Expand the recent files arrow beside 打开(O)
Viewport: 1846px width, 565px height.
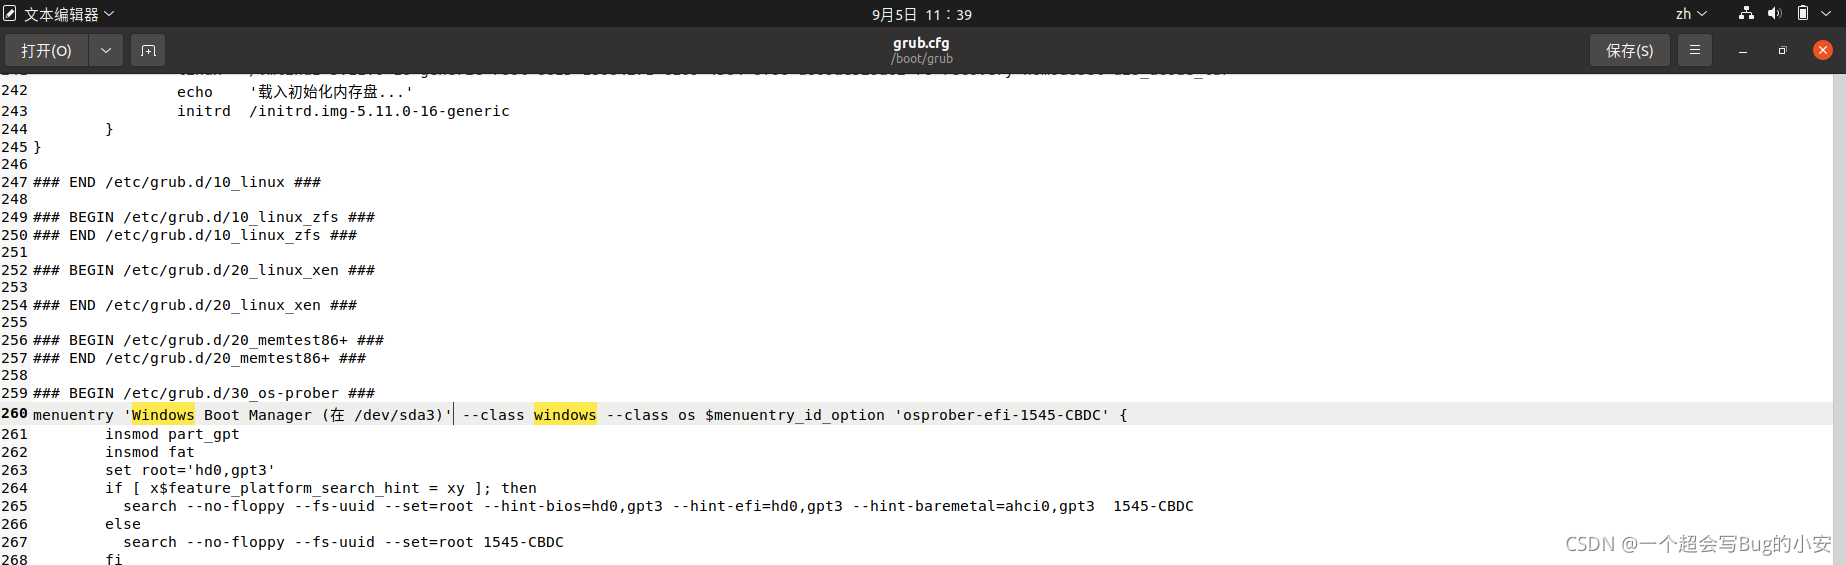pyautogui.click(x=106, y=50)
